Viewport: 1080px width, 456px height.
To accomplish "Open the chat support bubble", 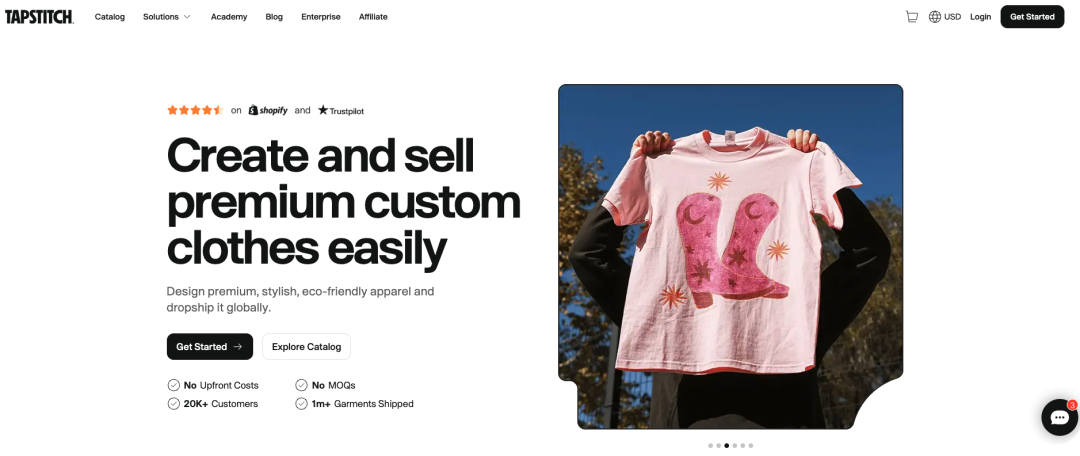I will tap(1059, 417).
